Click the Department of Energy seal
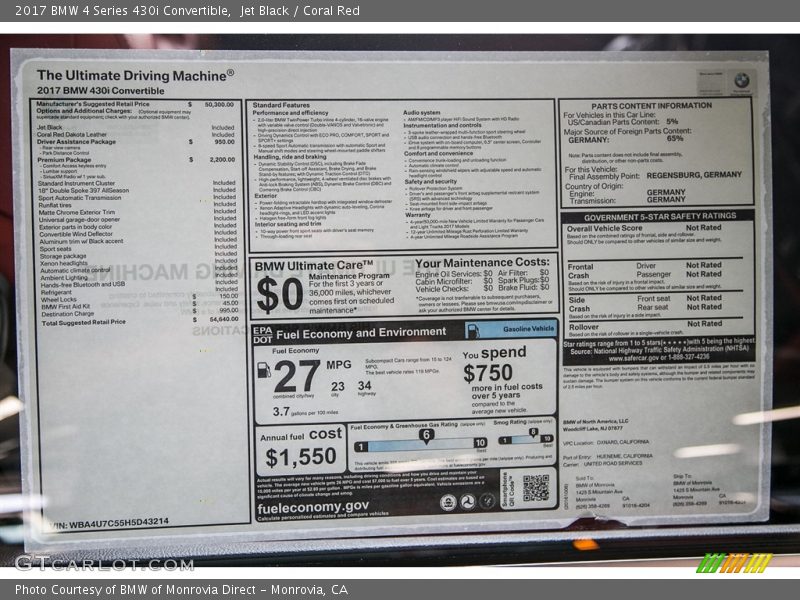 [487, 502]
